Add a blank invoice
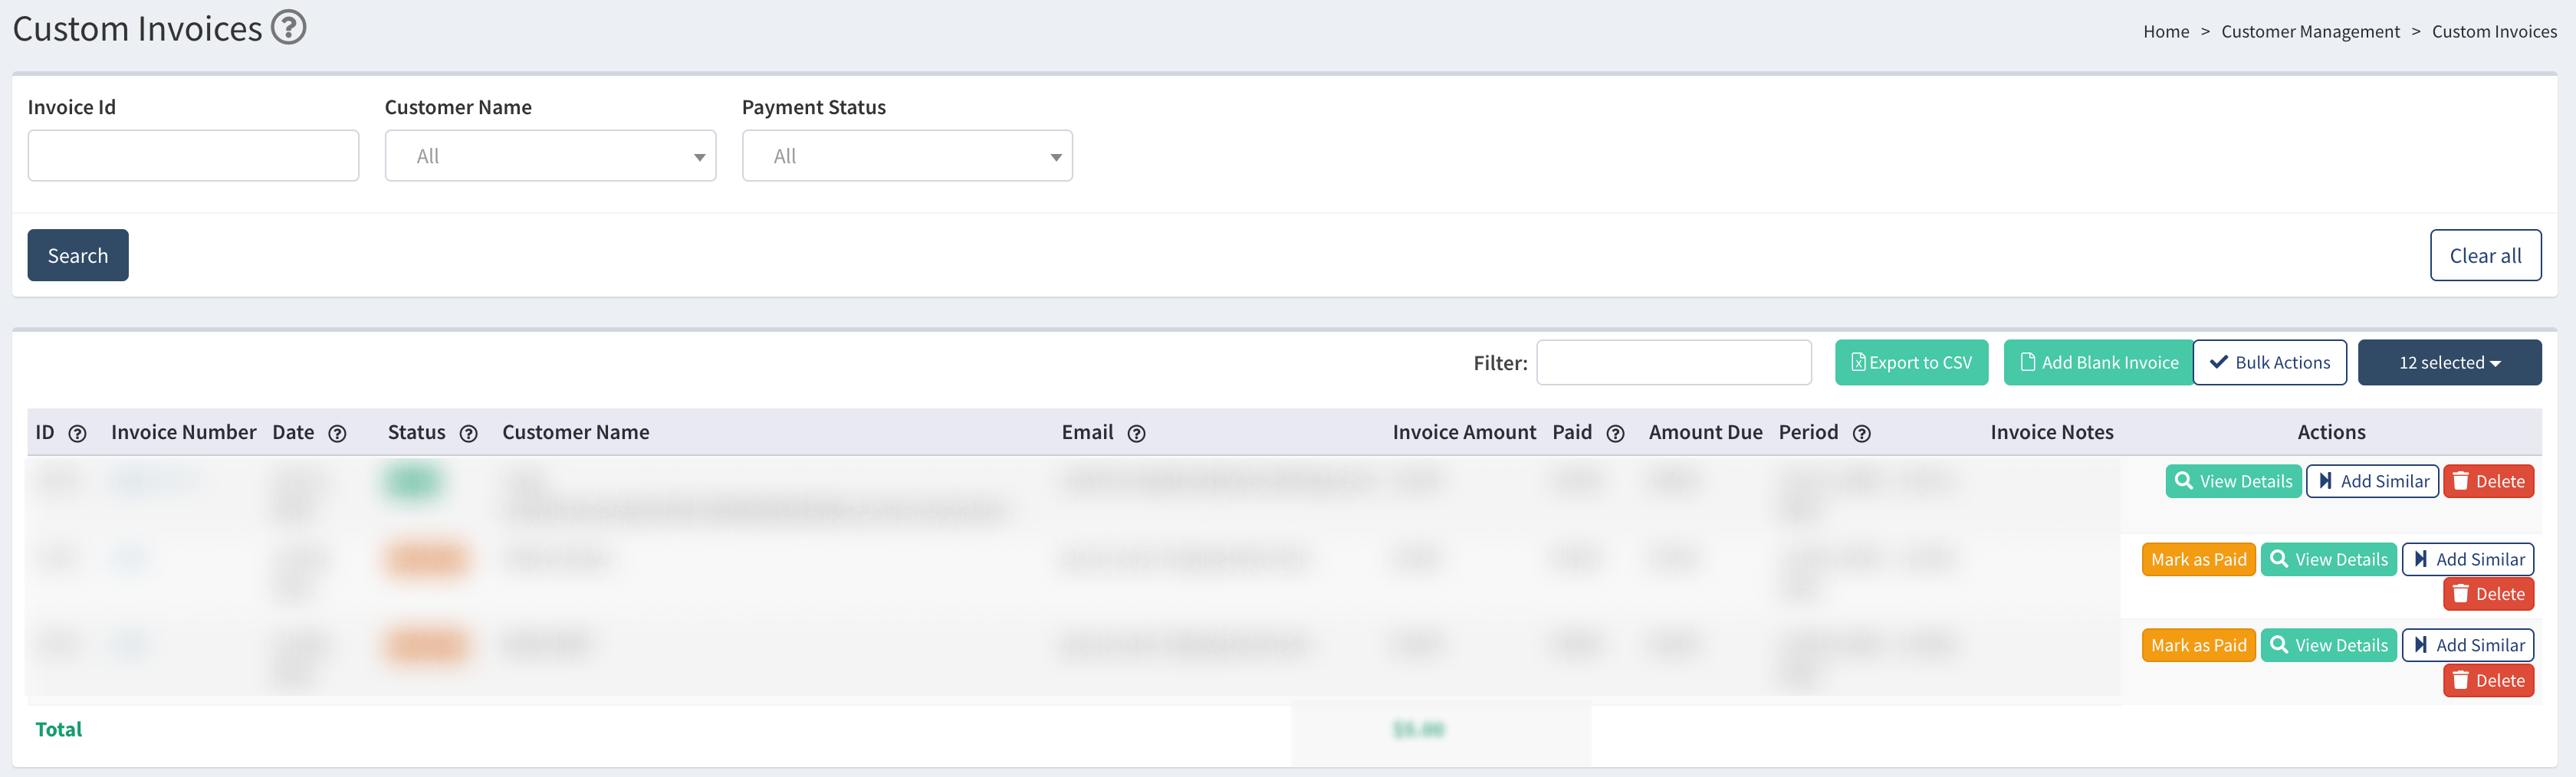 (2098, 362)
